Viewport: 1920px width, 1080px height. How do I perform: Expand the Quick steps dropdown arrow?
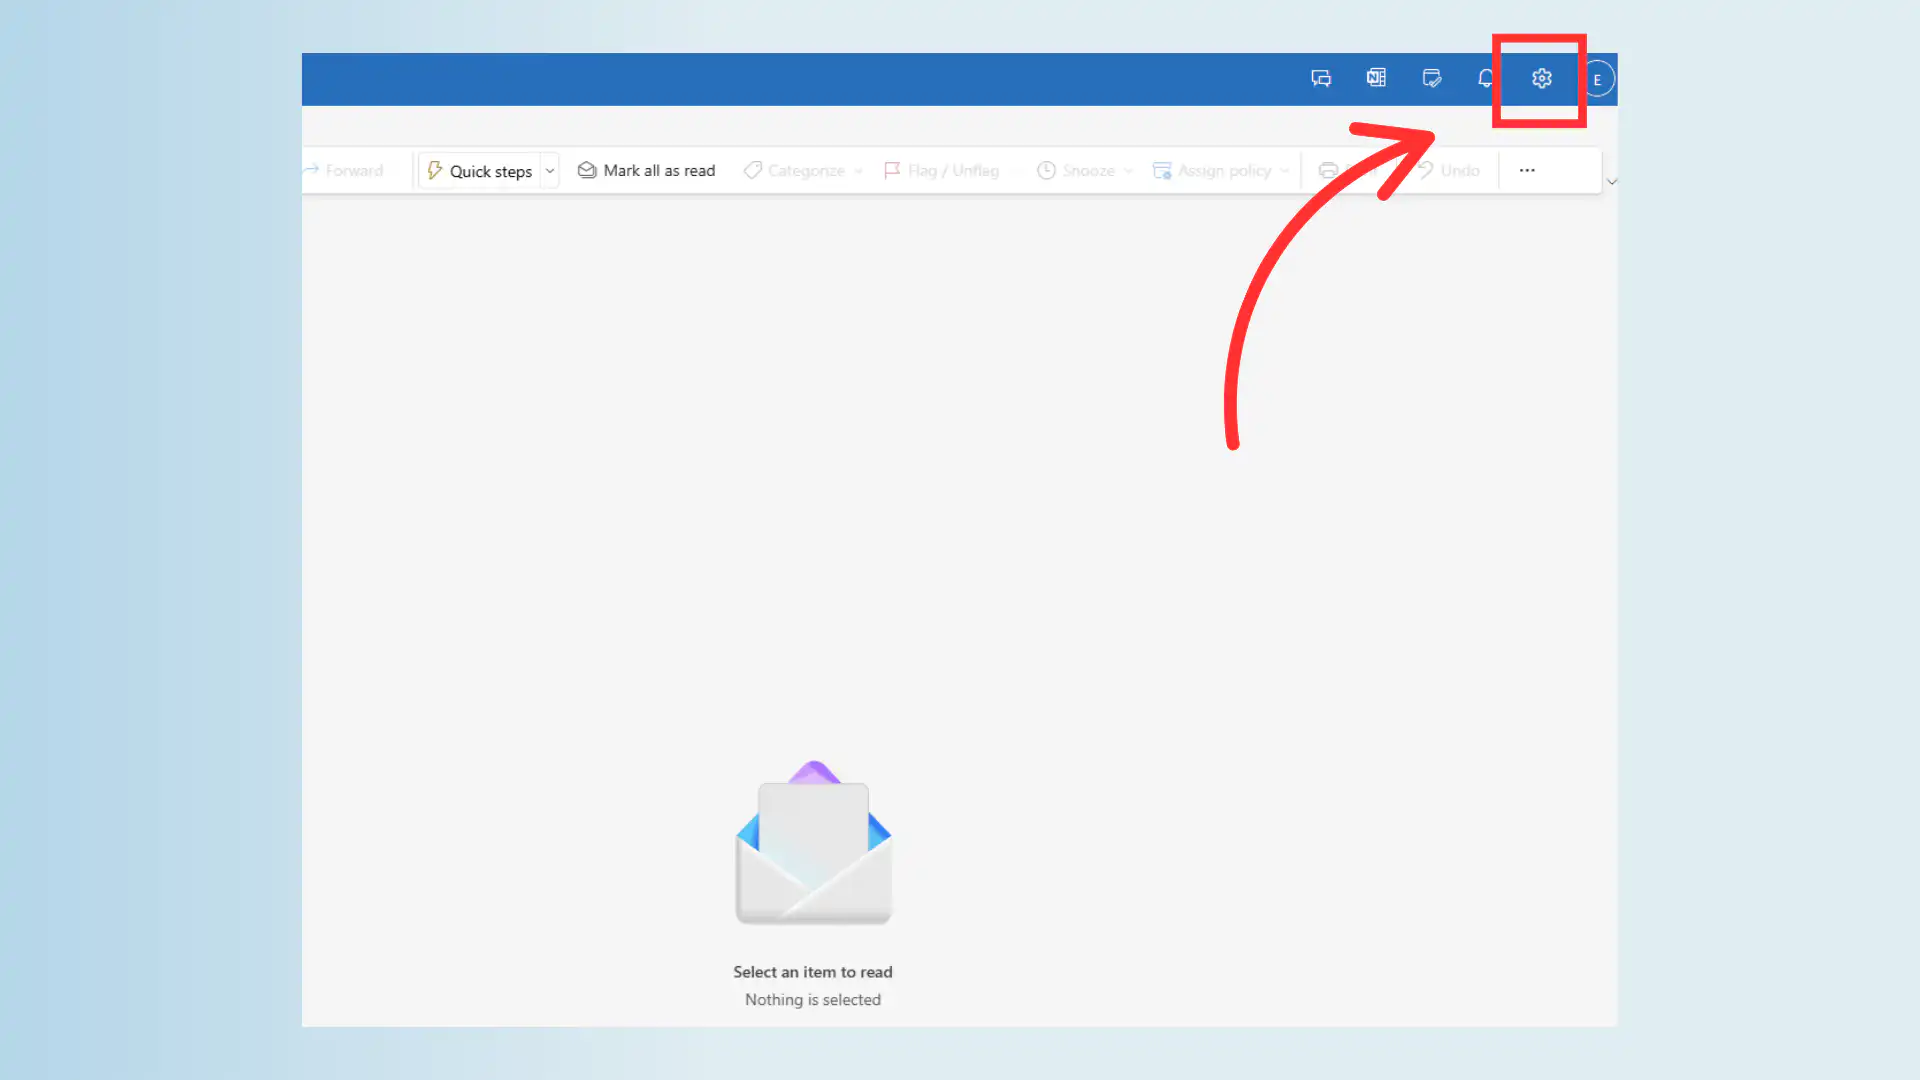549,170
